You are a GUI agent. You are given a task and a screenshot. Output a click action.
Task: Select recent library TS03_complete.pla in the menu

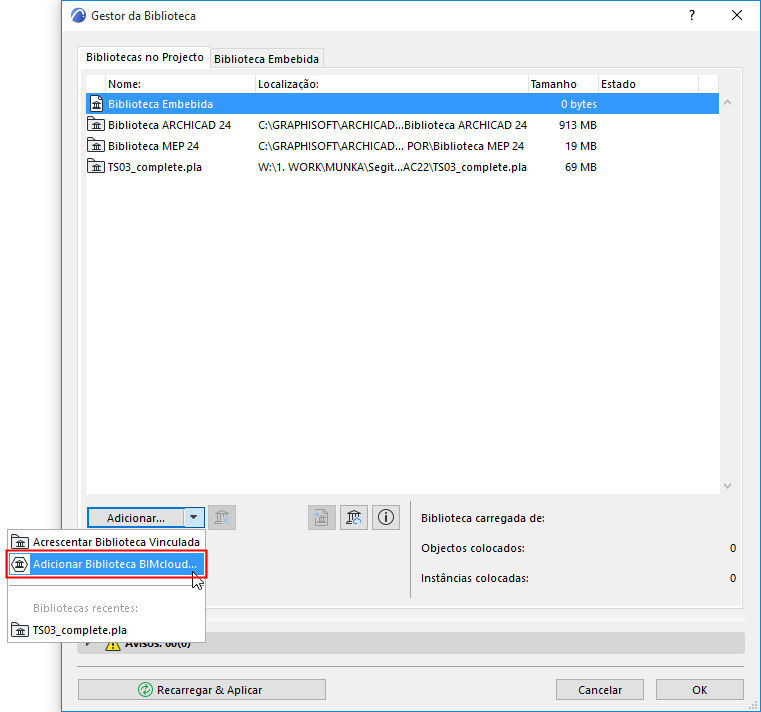tap(107, 630)
